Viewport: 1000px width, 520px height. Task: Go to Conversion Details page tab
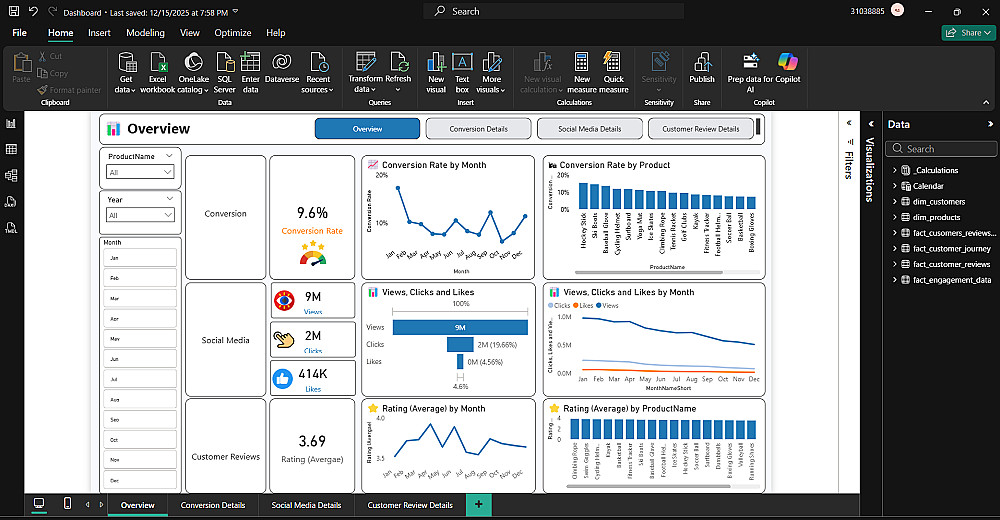(x=213, y=505)
